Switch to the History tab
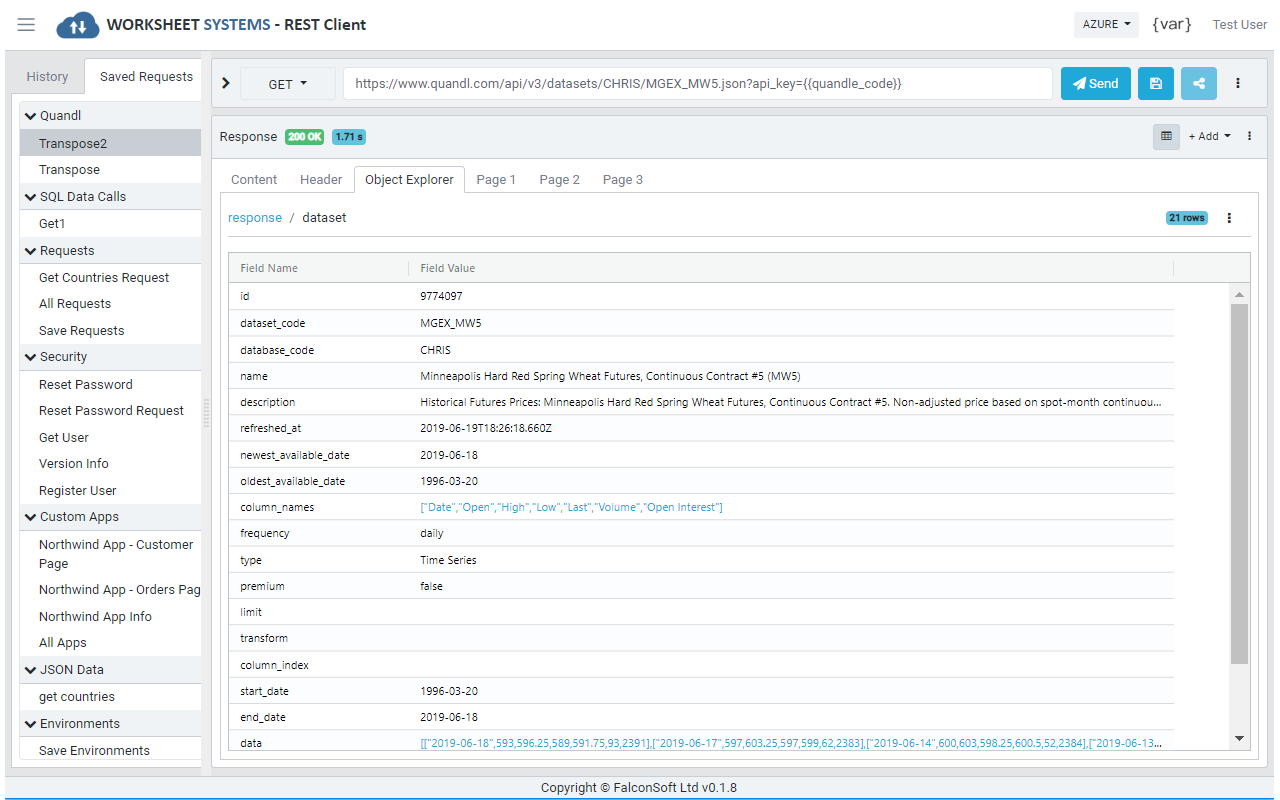1280x800 pixels. [x=47, y=76]
